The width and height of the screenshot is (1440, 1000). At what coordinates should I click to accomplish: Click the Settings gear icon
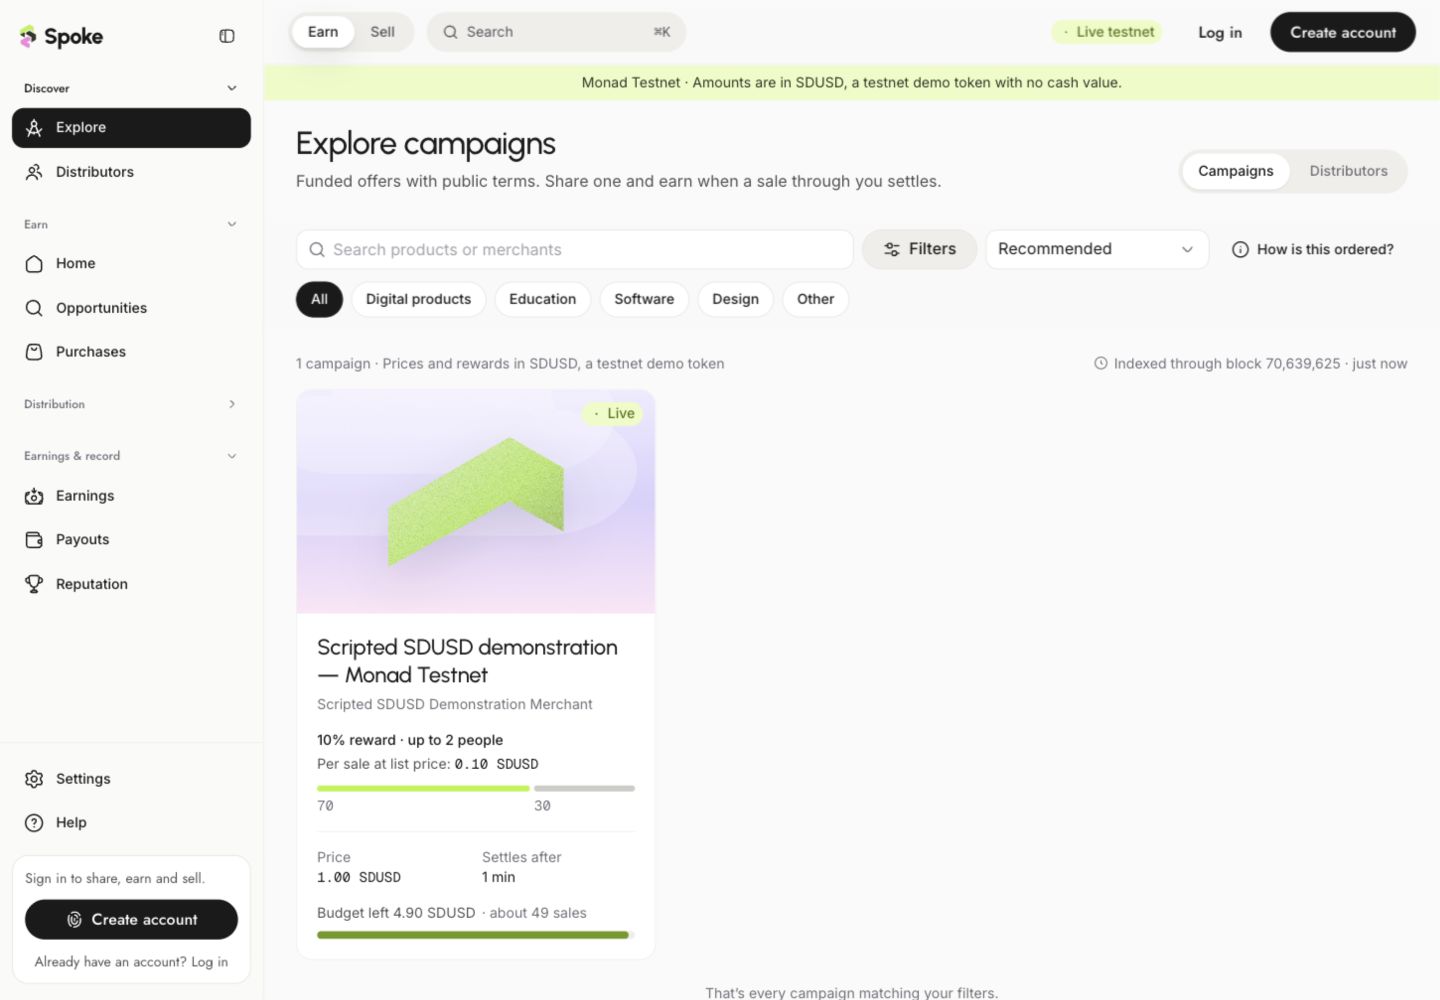pyautogui.click(x=34, y=779)
